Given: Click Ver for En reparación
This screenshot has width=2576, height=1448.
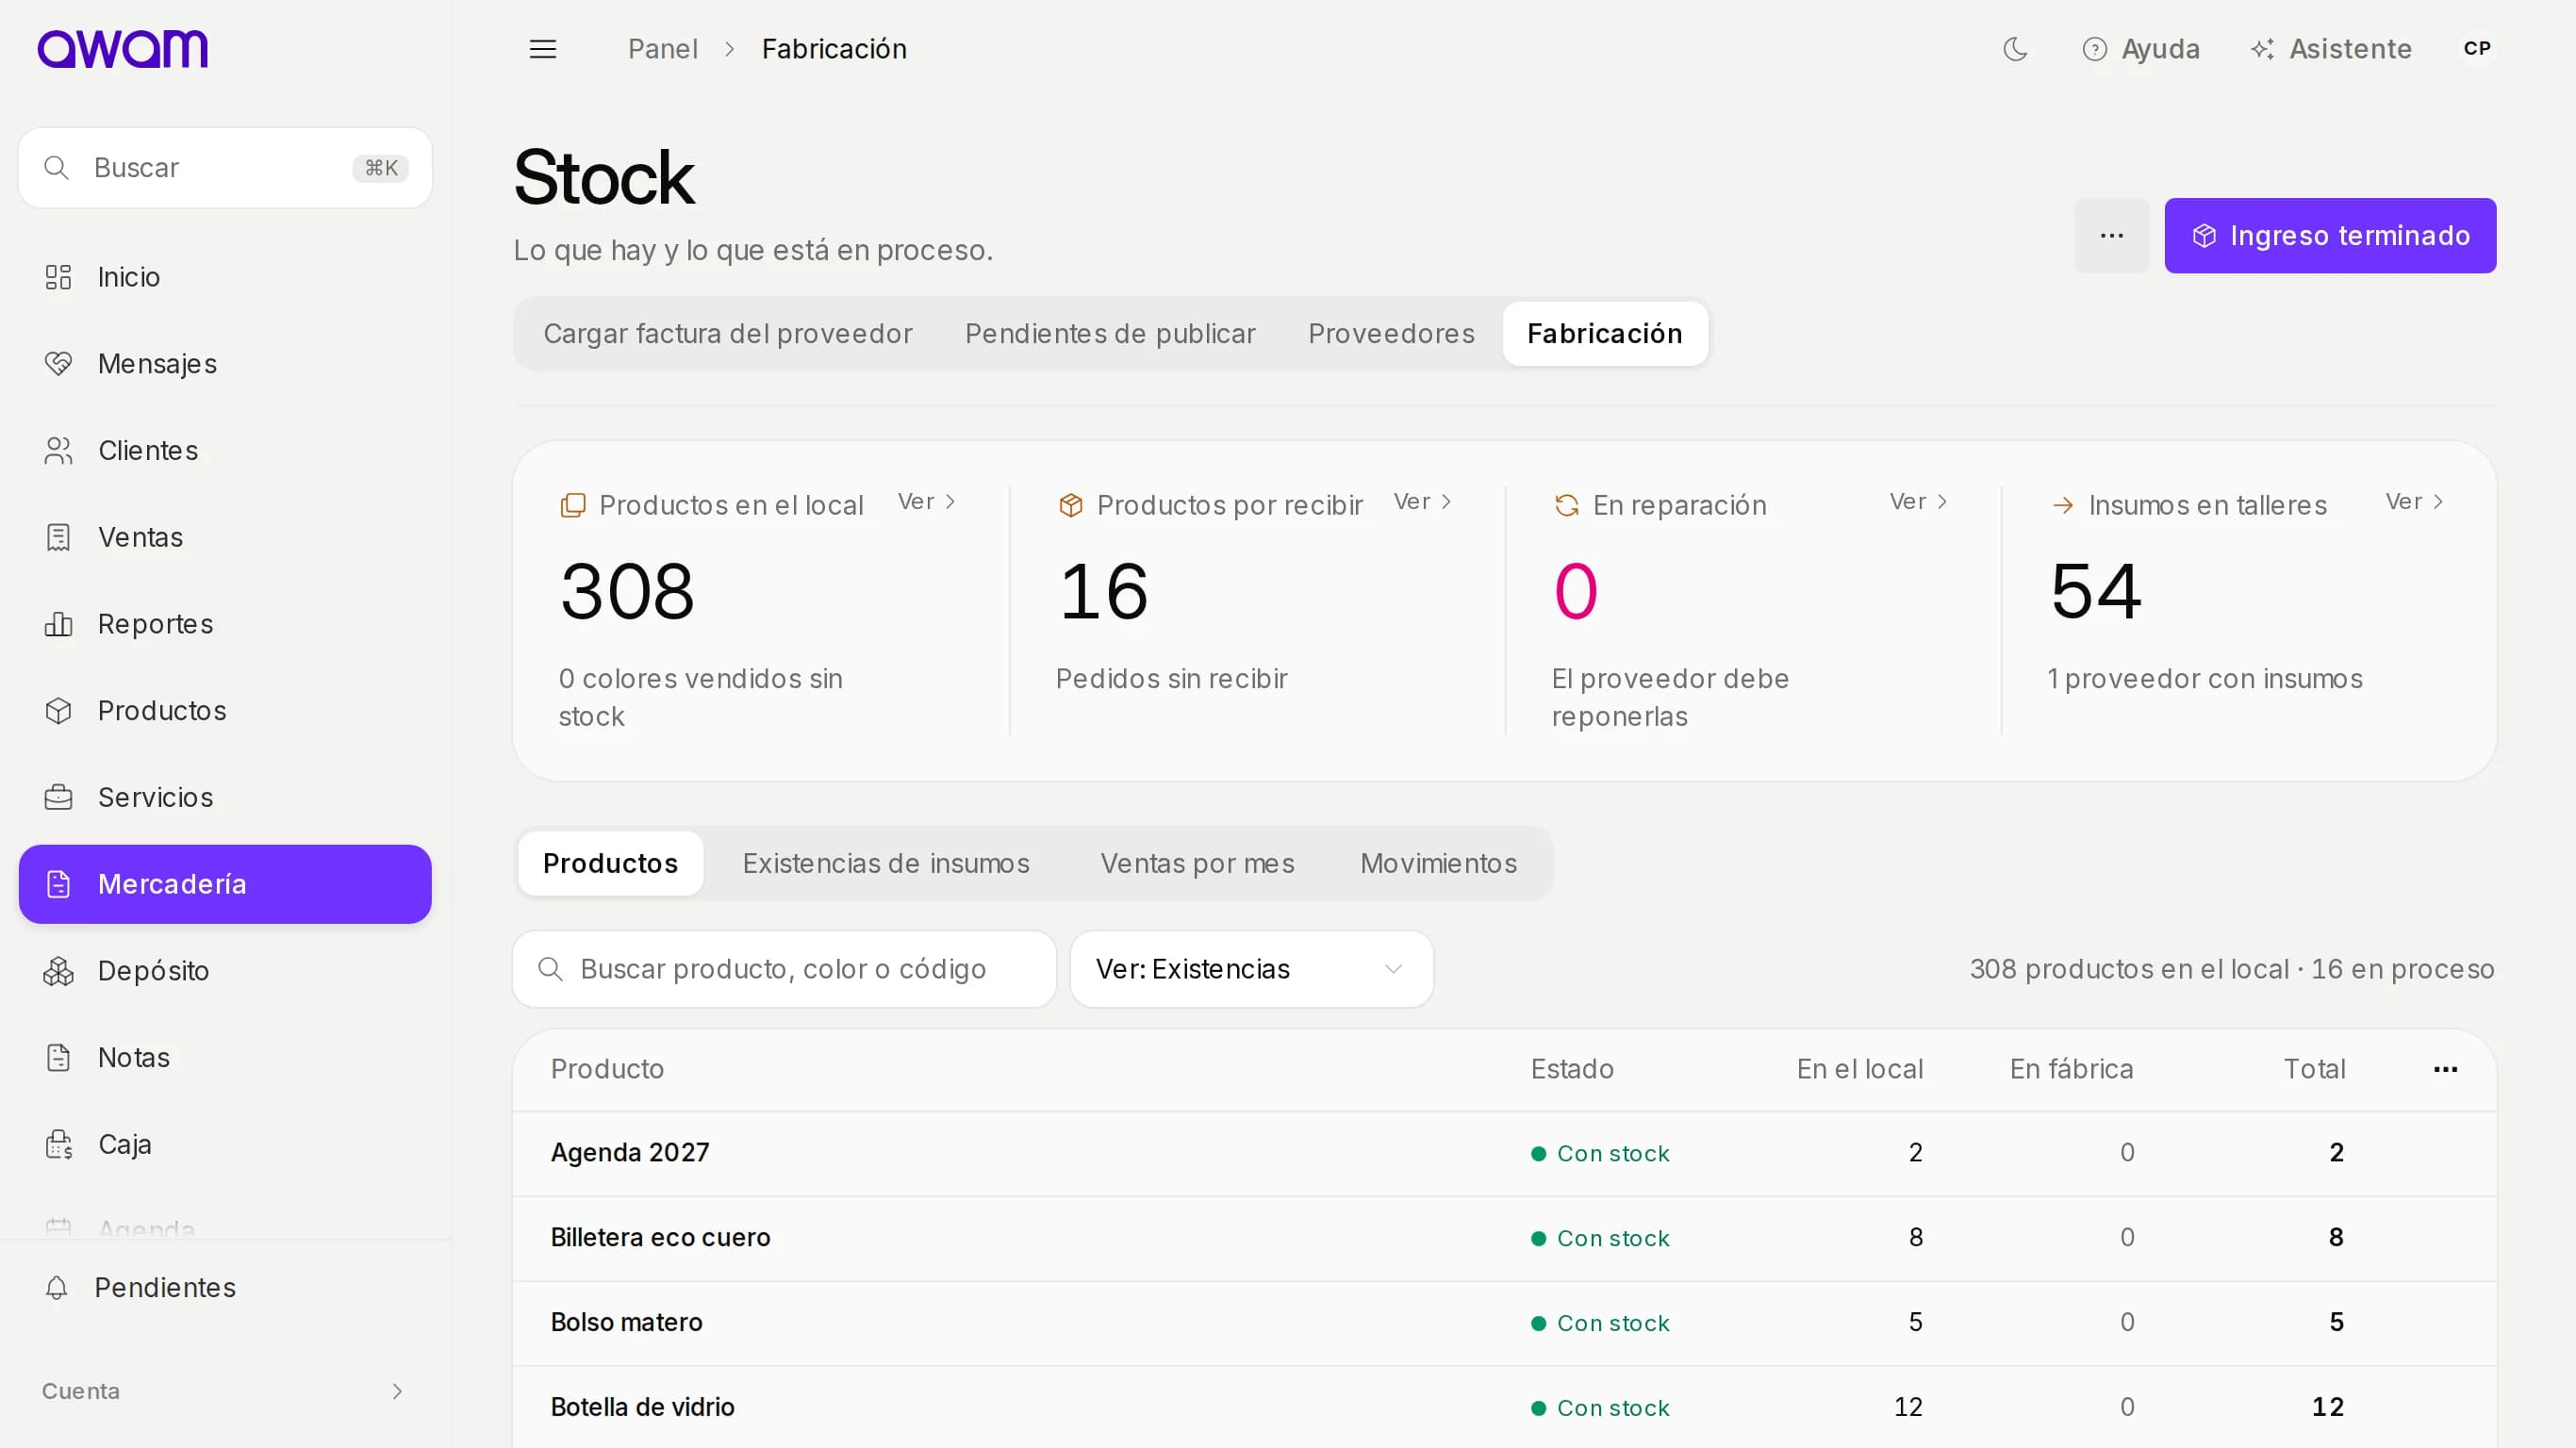Looking at the screenshot, I should pos(1919,502).
